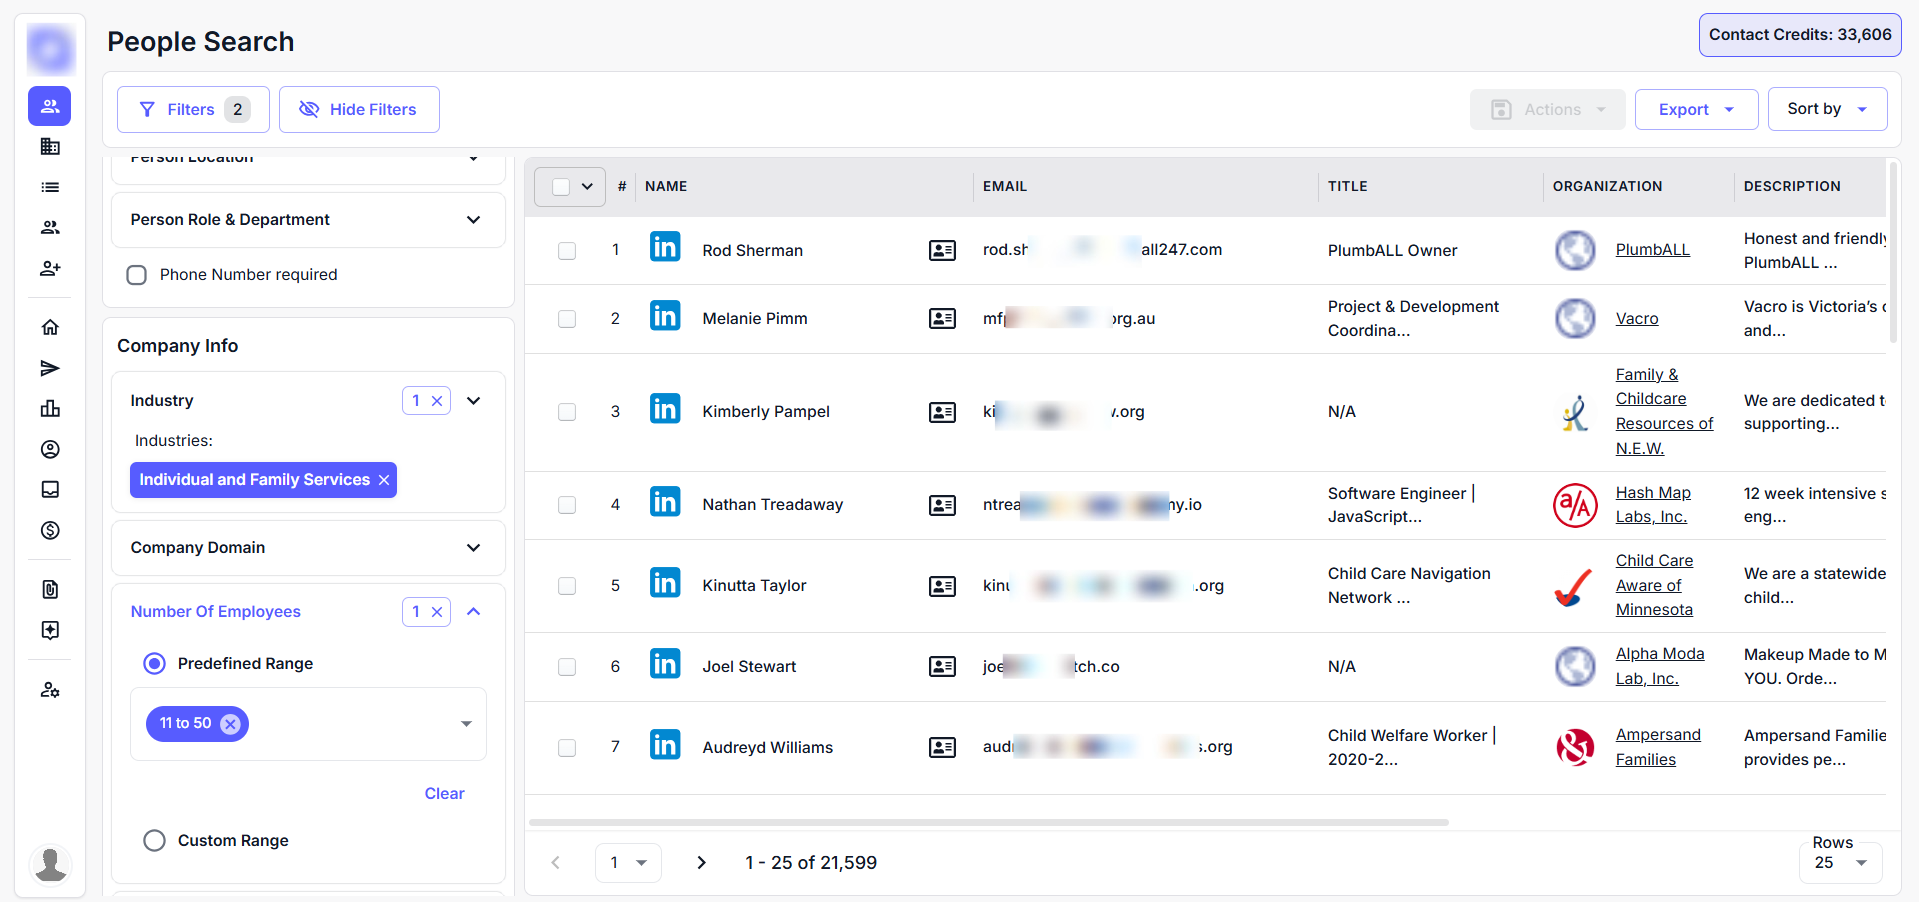Screen dimensions: 1919x902
Task: Open Rod Sherman's LinkedIn profile icon
Action: (665, 247)
